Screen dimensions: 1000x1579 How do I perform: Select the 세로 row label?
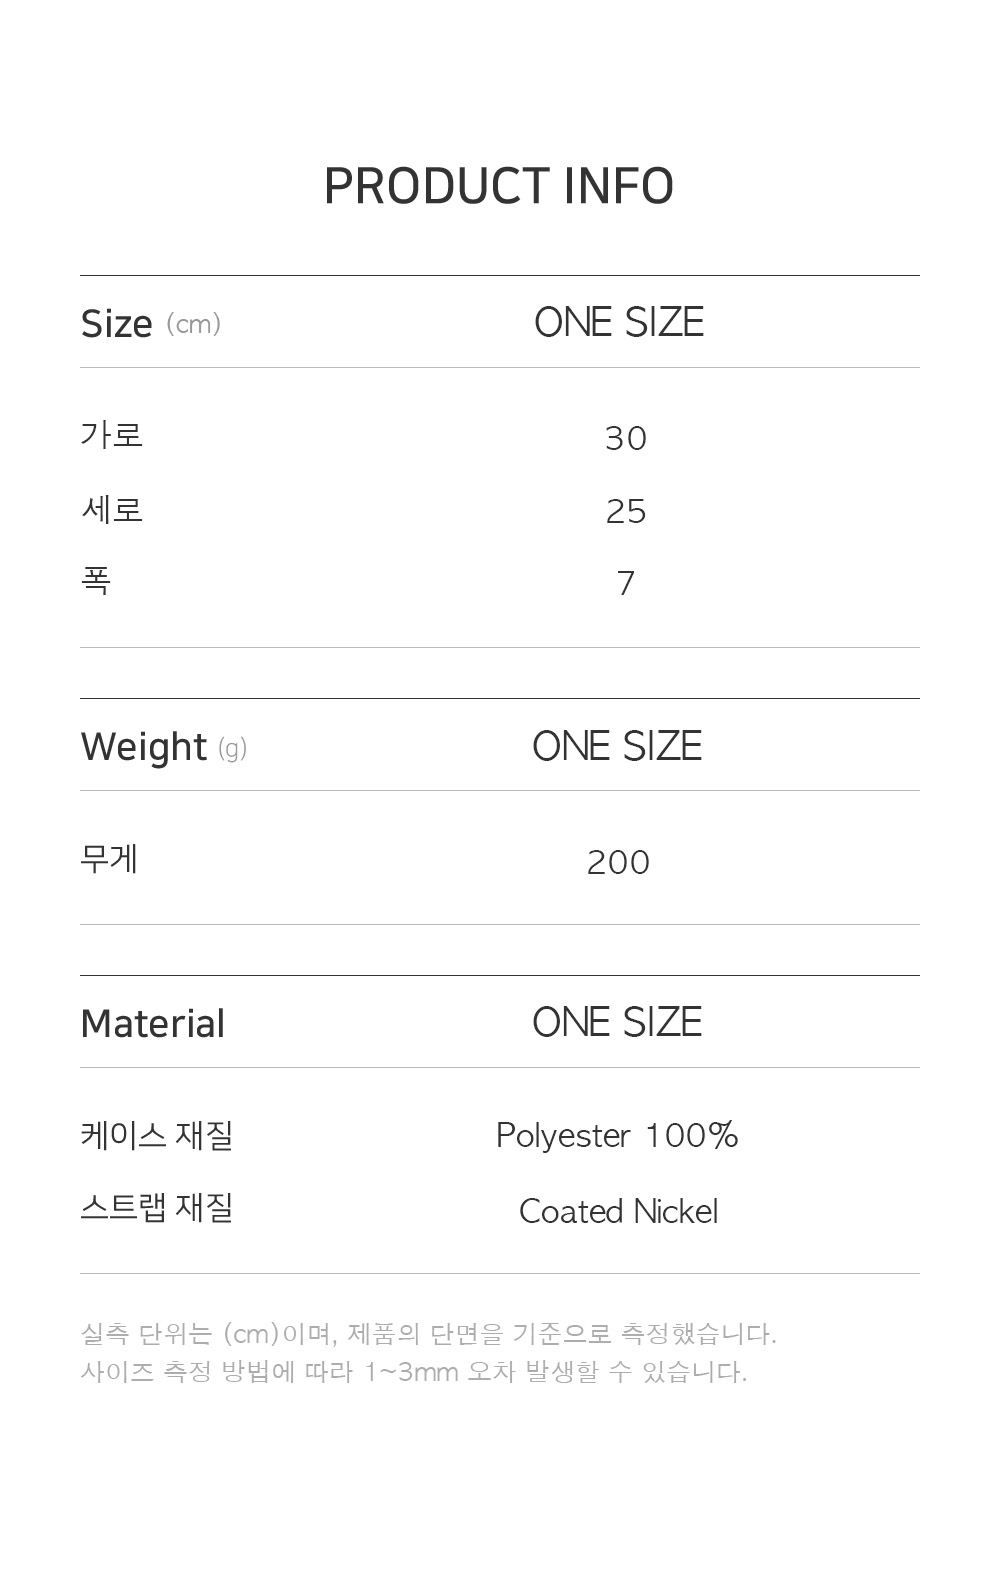tap(112, 510)
